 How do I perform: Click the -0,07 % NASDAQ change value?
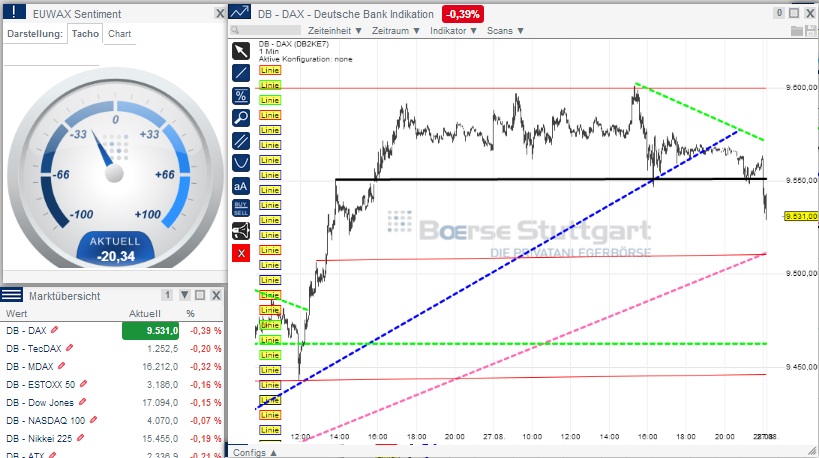tap(205, 420)
